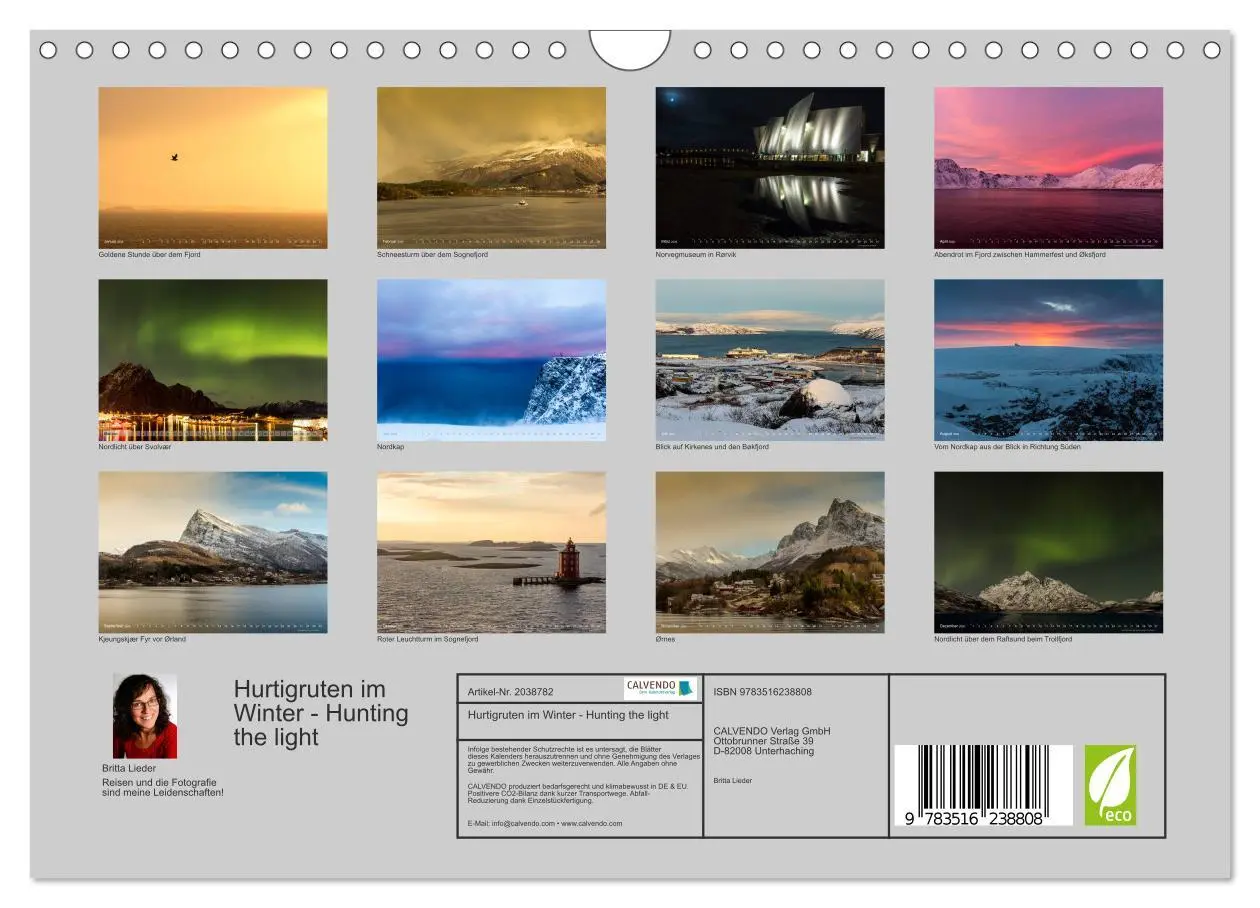Click the 'Goldene Stunde über dem Fjord' photo
Image resolution: width=1260 pixels, height=908 pixels.
click(212, 168)
